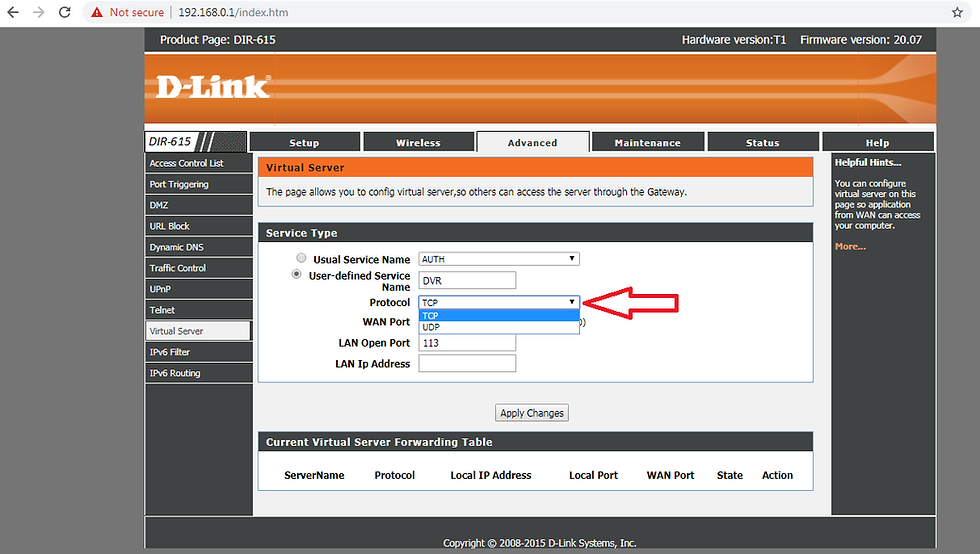Open the Status tab
This screenshot has width=980, height=554.
762,143
